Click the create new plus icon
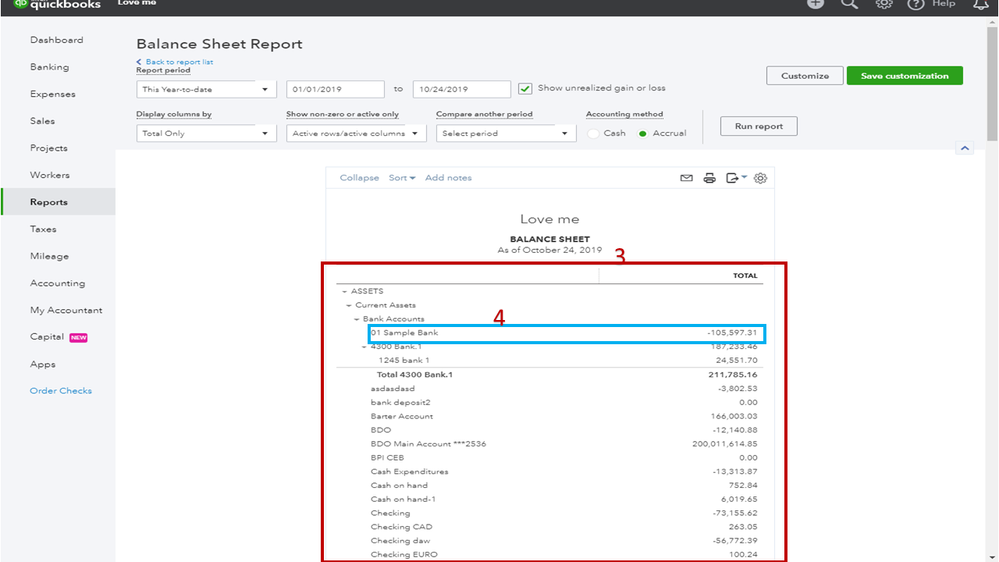Viewport: 999px width, 562px height. coord(816,4)
